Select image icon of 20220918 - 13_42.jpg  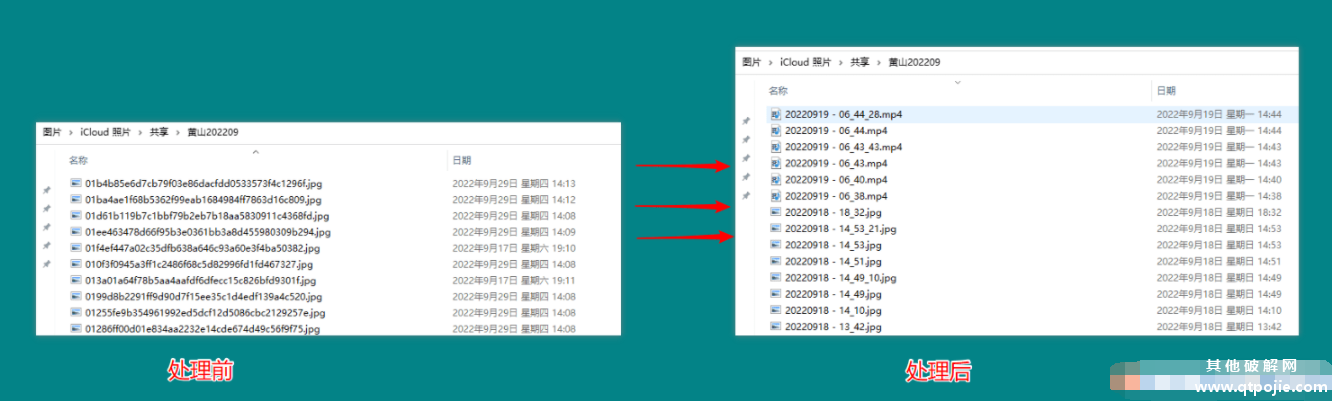775,326
